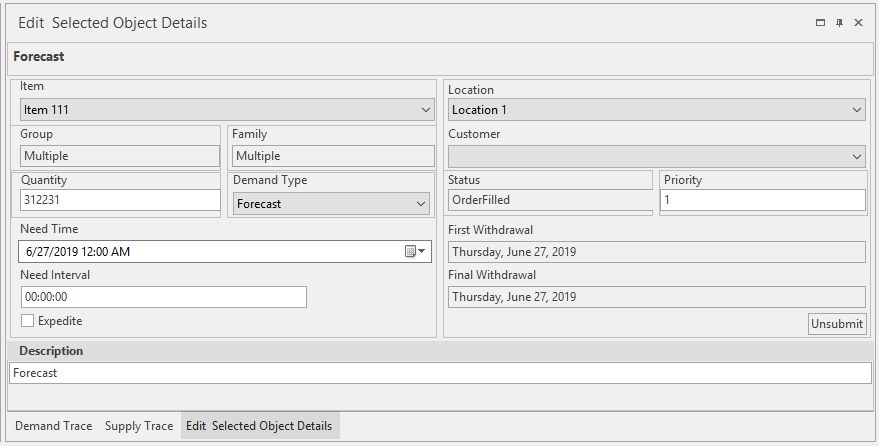Switch to the Supply Trace tab
The image size is (879, 446).
tap(139, 426)
